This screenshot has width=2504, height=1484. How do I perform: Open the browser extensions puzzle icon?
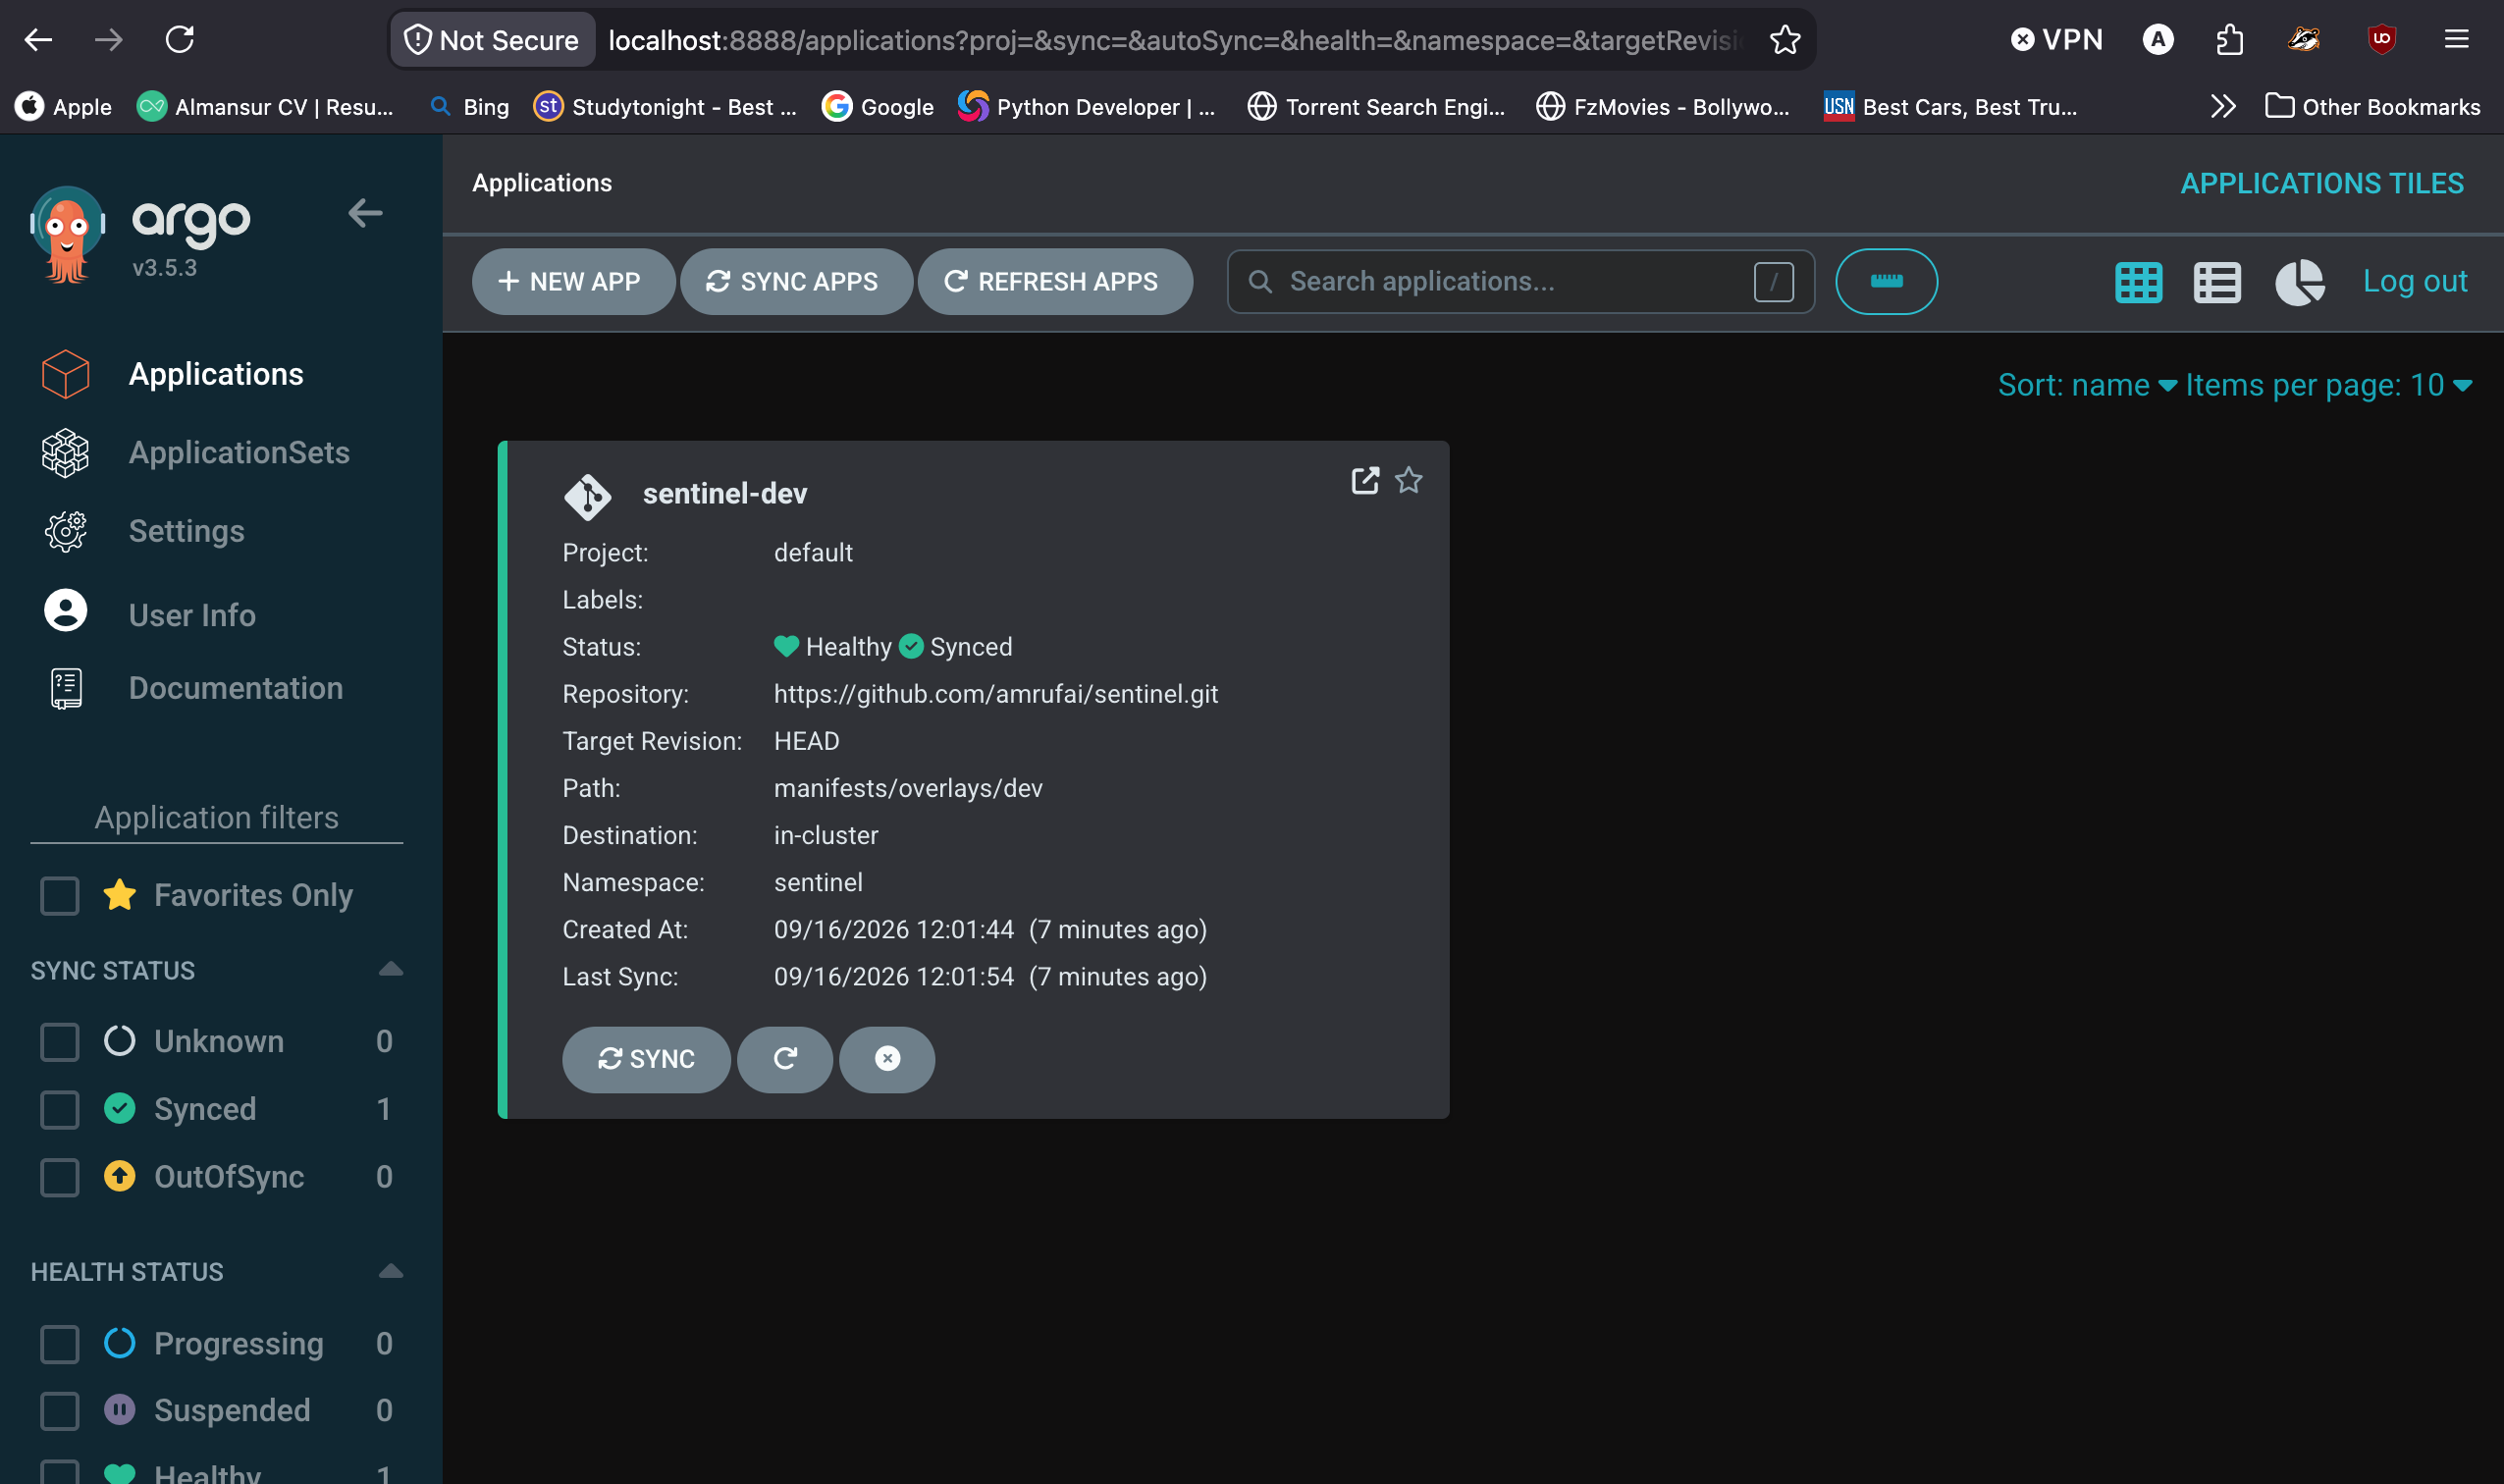click(2230, 40)
